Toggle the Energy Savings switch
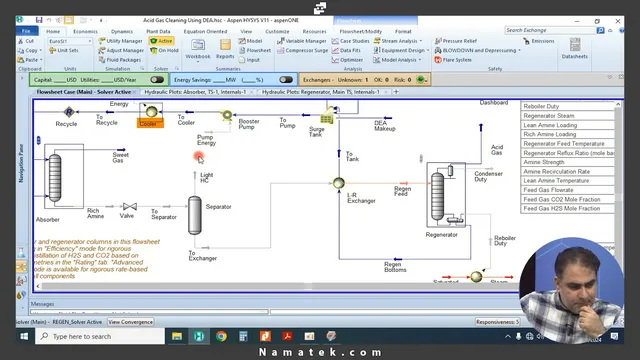This screenshot has height=360, width=640. [286, 80]
